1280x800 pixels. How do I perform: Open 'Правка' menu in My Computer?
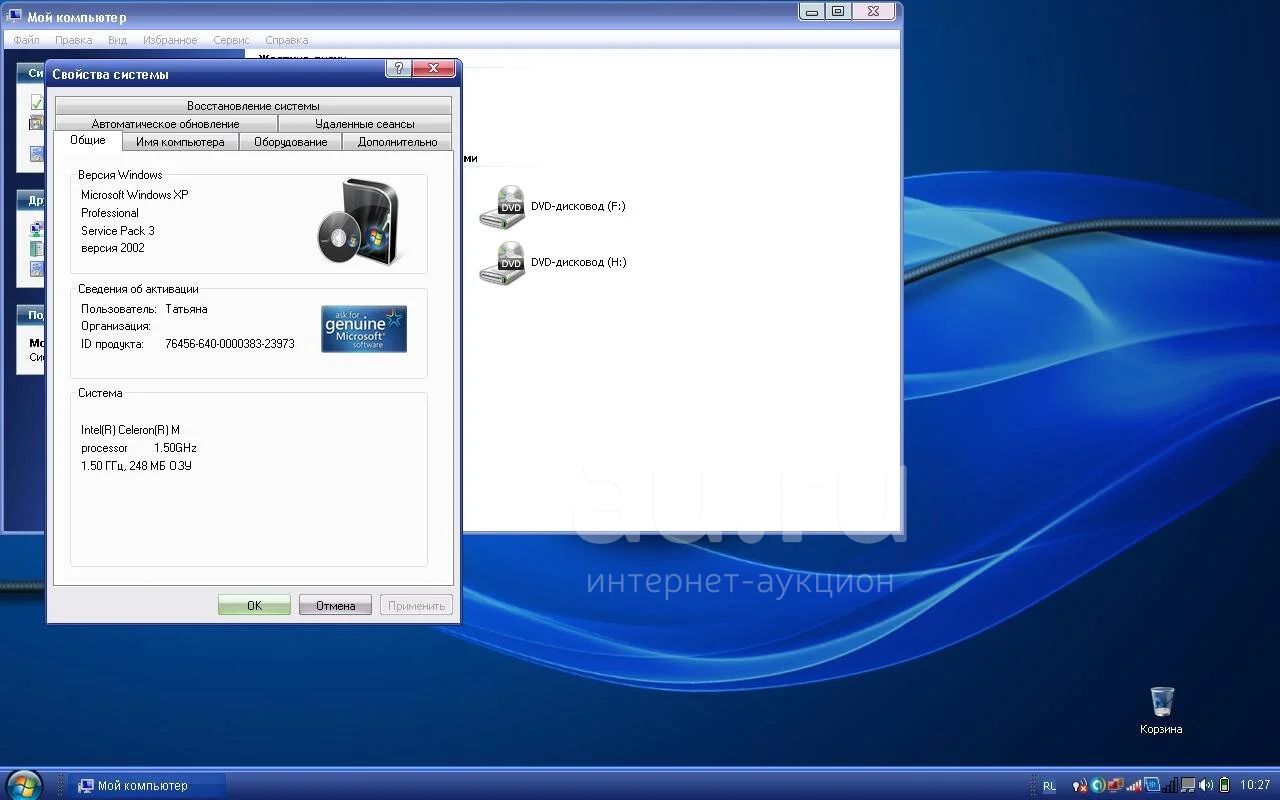point(74,40)
